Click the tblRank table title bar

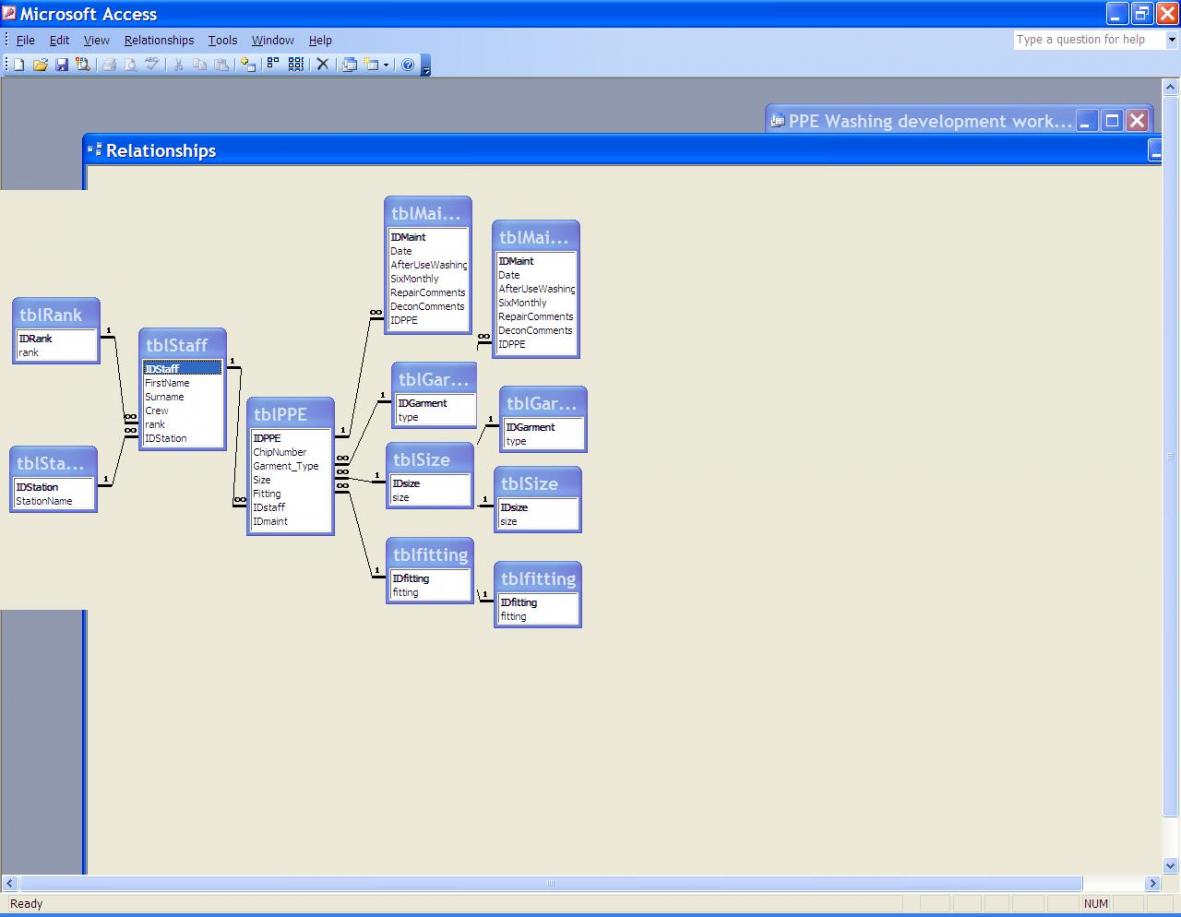point(57,315)
